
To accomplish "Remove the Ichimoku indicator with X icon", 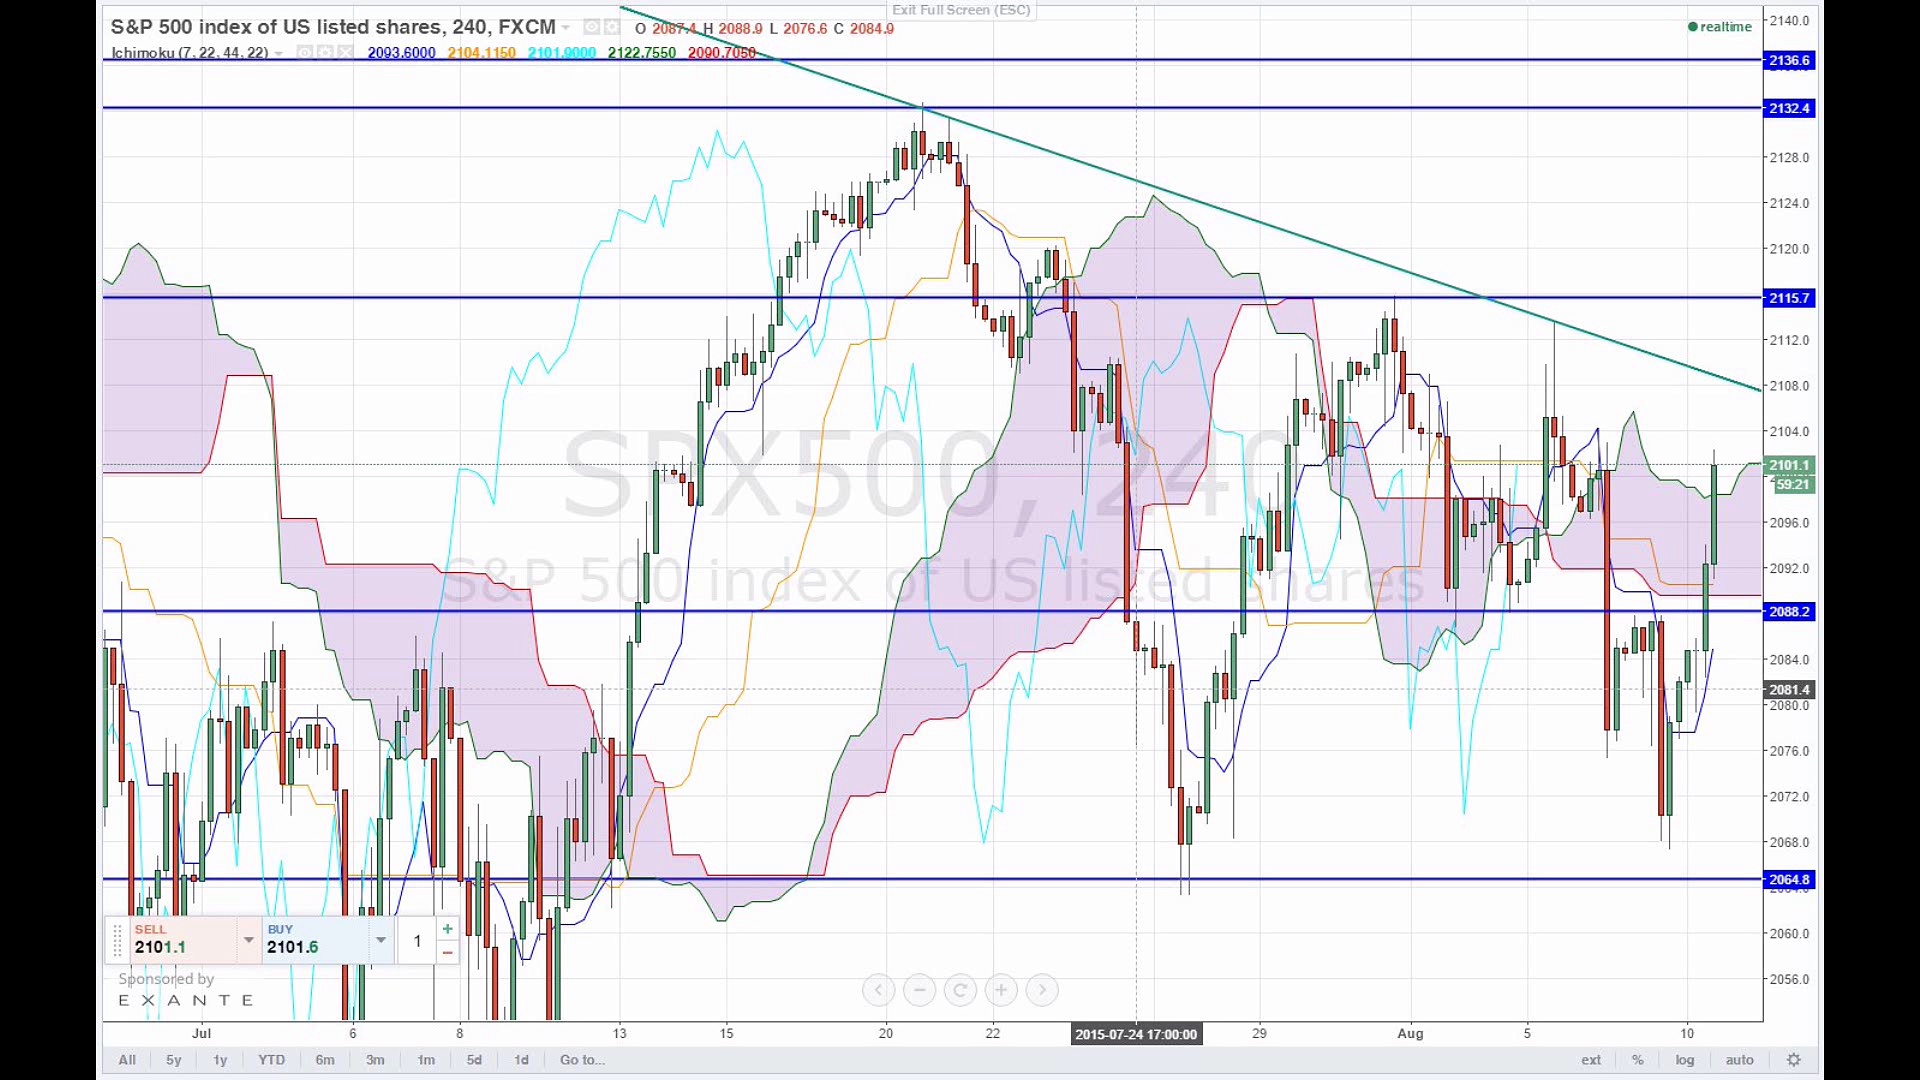I will [345, 52].
